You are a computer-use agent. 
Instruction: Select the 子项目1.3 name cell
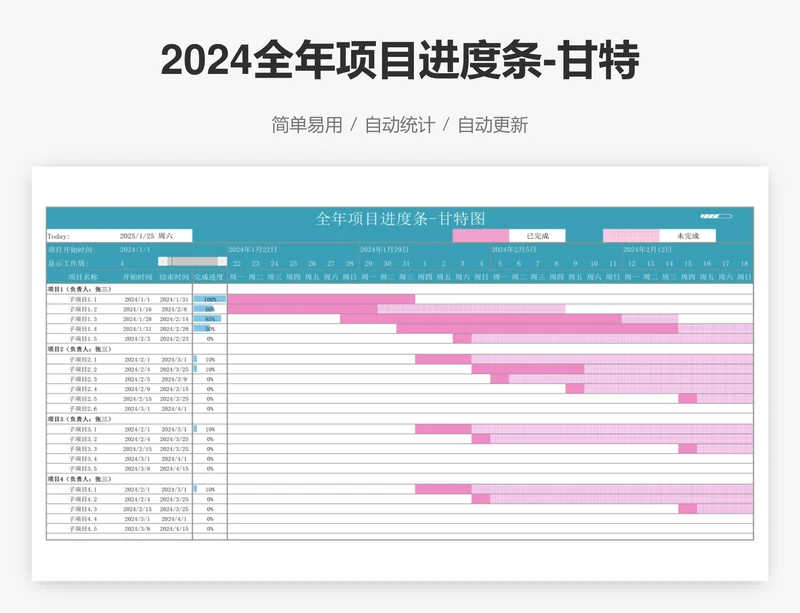[83, 319]
